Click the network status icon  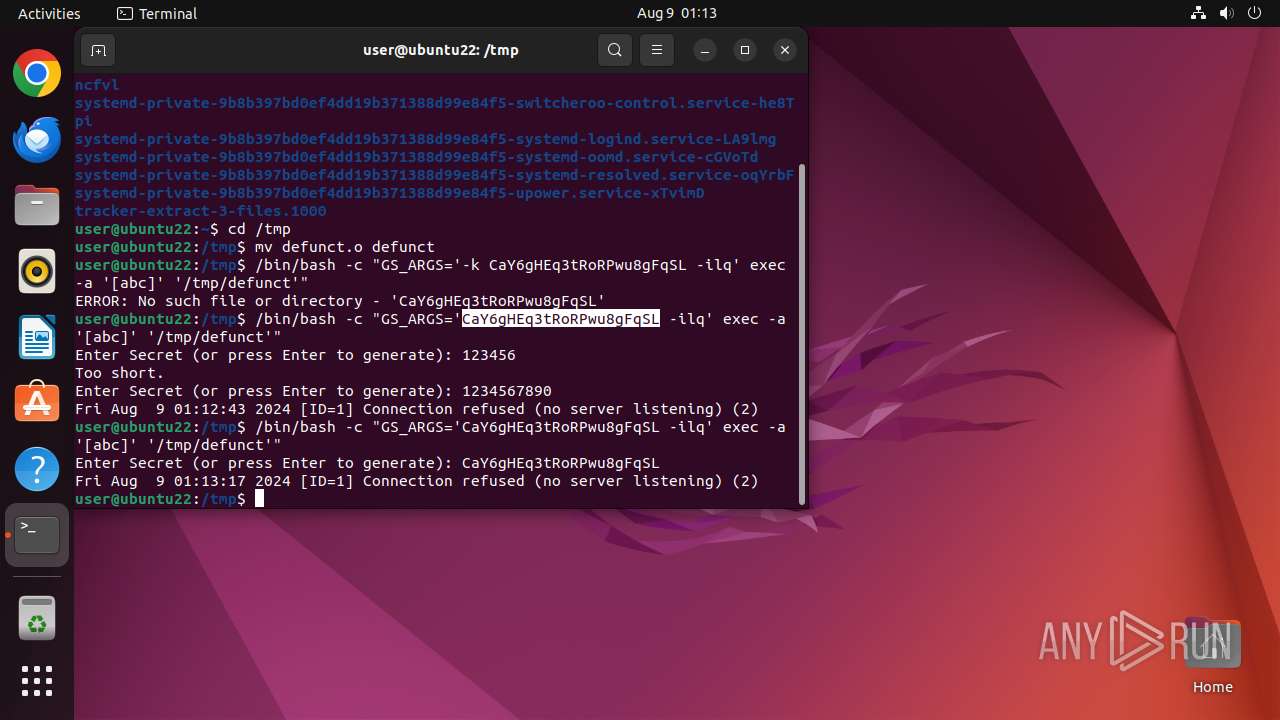click(1199, 13)
